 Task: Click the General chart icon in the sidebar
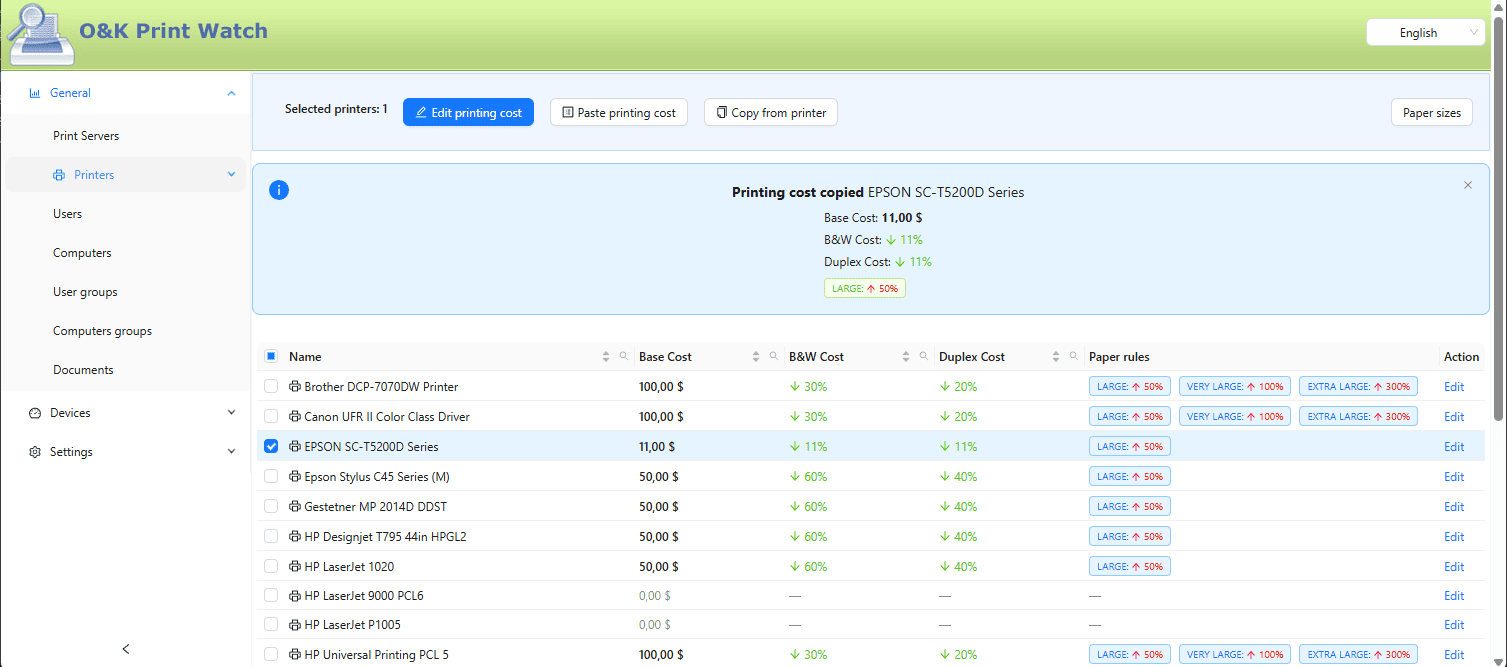tap(35, 93)
